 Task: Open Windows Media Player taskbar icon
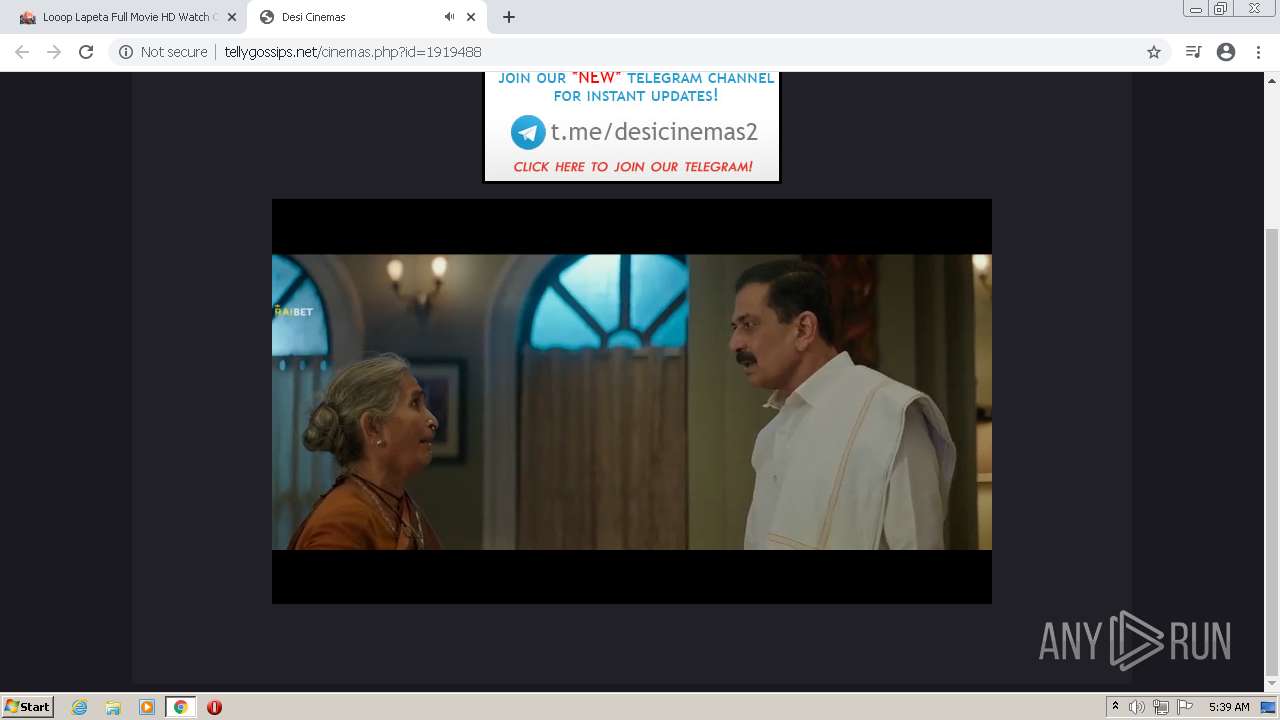tap(147, 707)
